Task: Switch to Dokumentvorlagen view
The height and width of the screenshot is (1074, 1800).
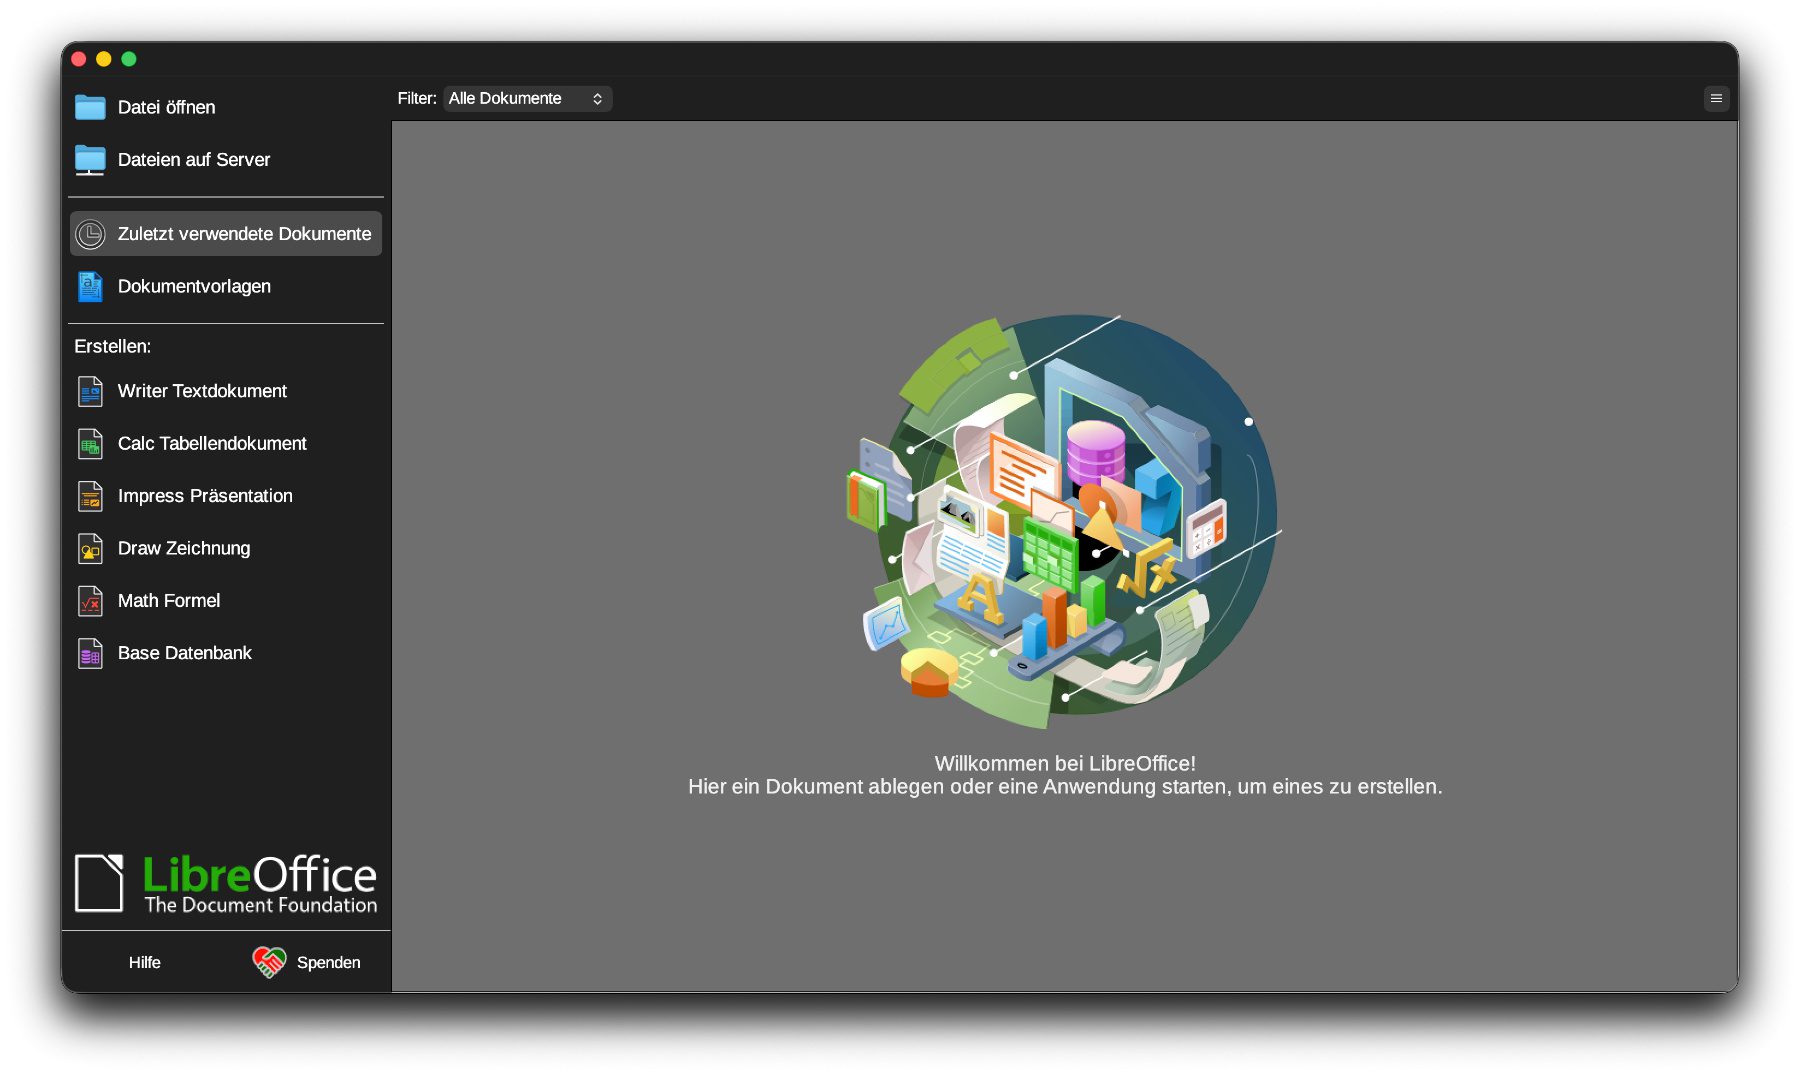Action: coord(194,287)
